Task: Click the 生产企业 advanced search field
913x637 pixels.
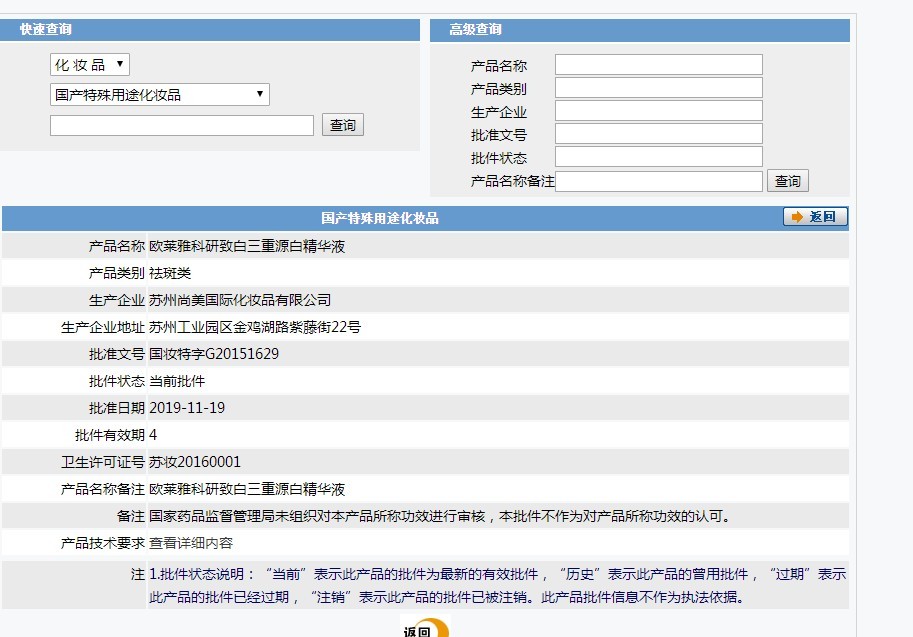Action: (x=659, y=111)
